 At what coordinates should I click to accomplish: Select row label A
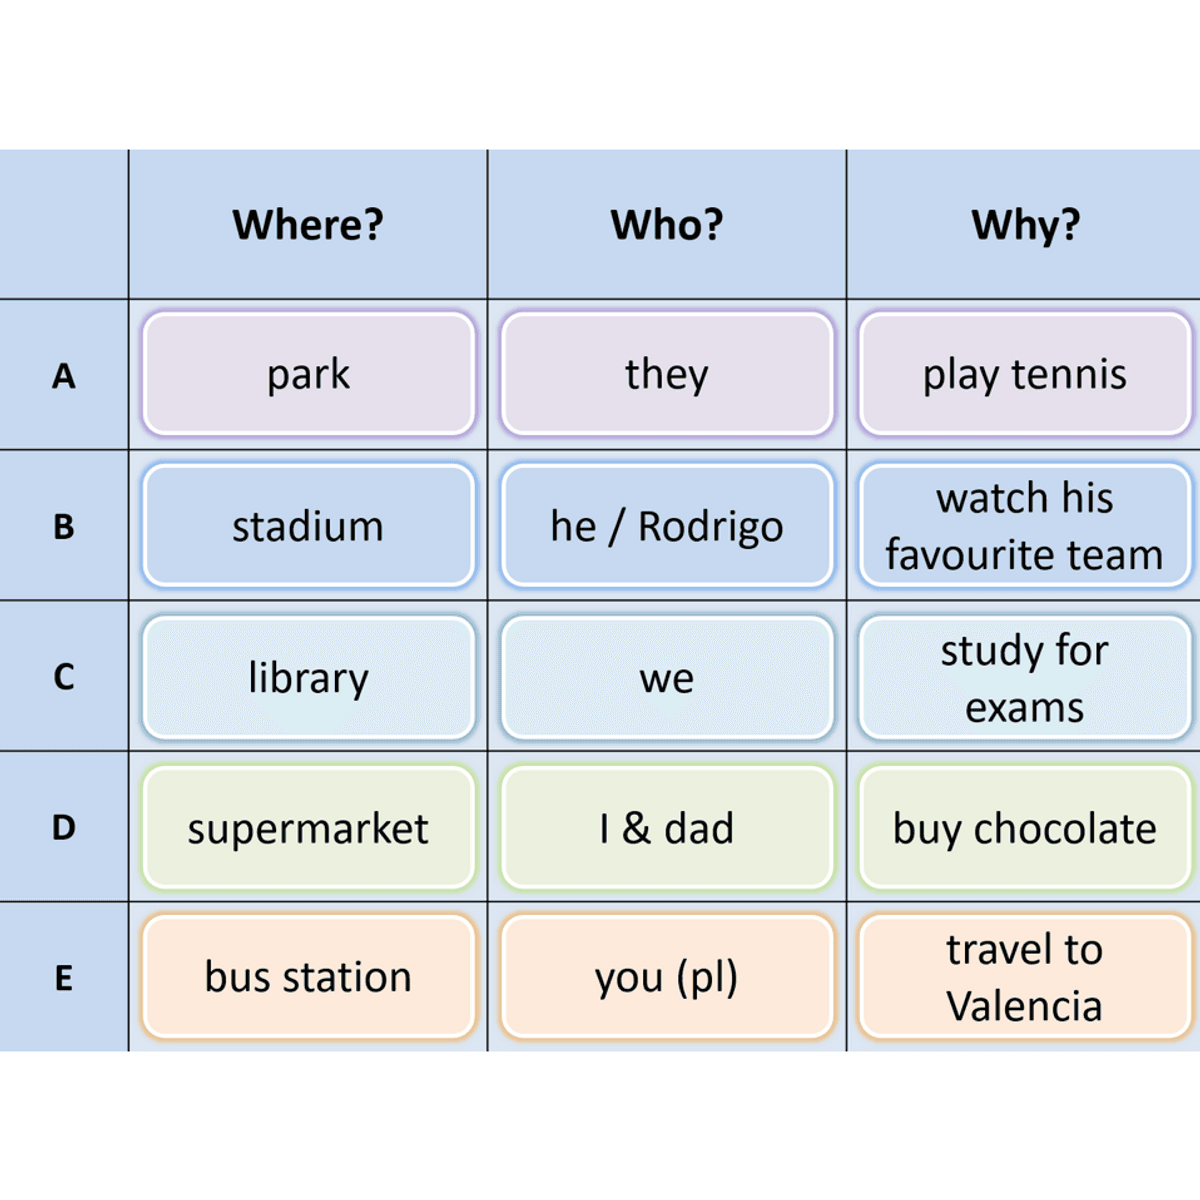(64, 375)
